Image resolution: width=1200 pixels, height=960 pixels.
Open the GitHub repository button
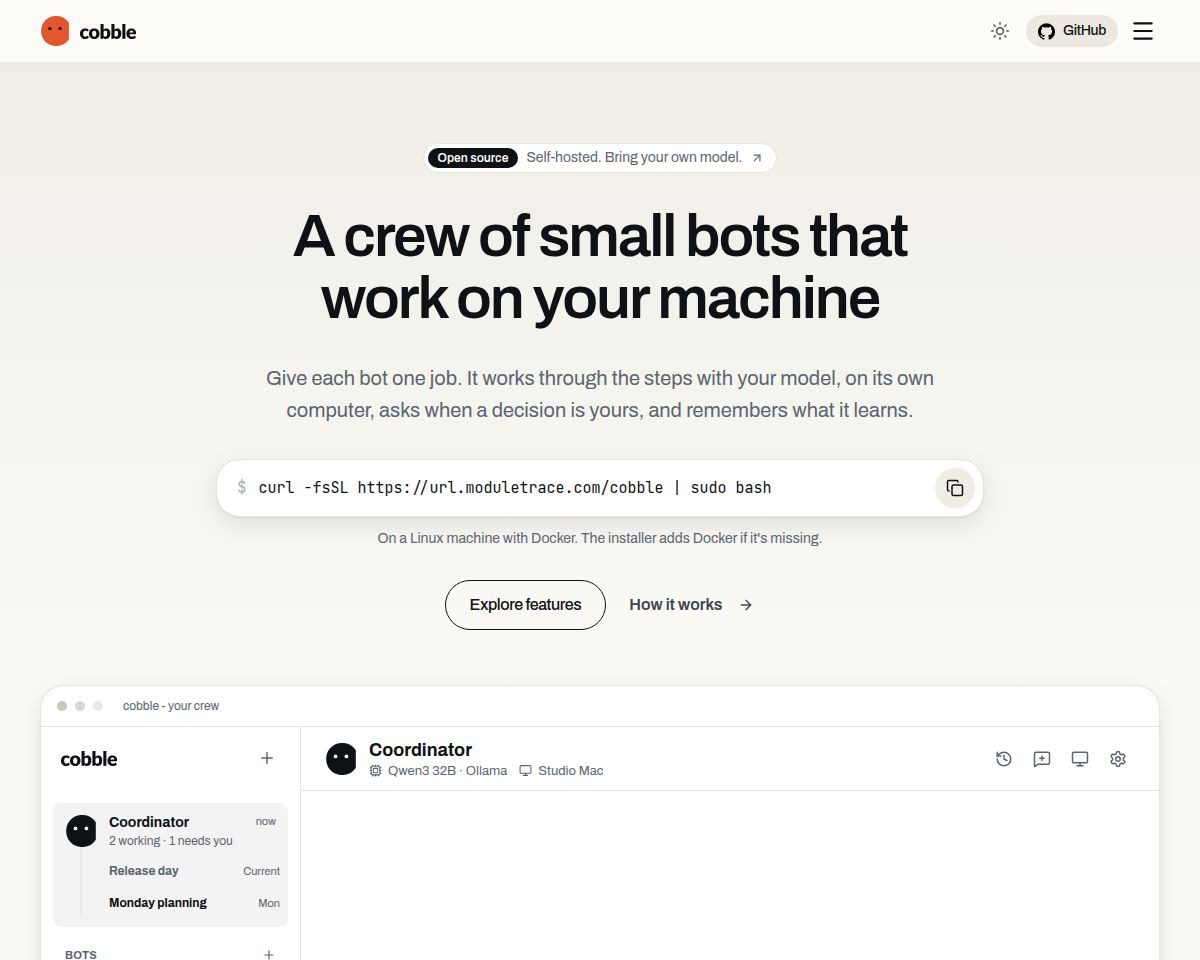coord(1072,31)
